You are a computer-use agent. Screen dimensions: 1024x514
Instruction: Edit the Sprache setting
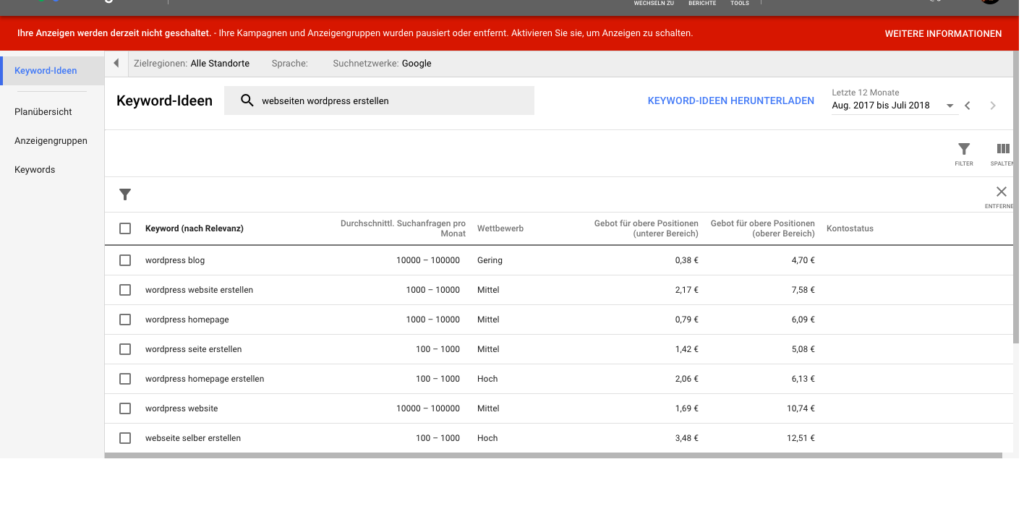289,63
